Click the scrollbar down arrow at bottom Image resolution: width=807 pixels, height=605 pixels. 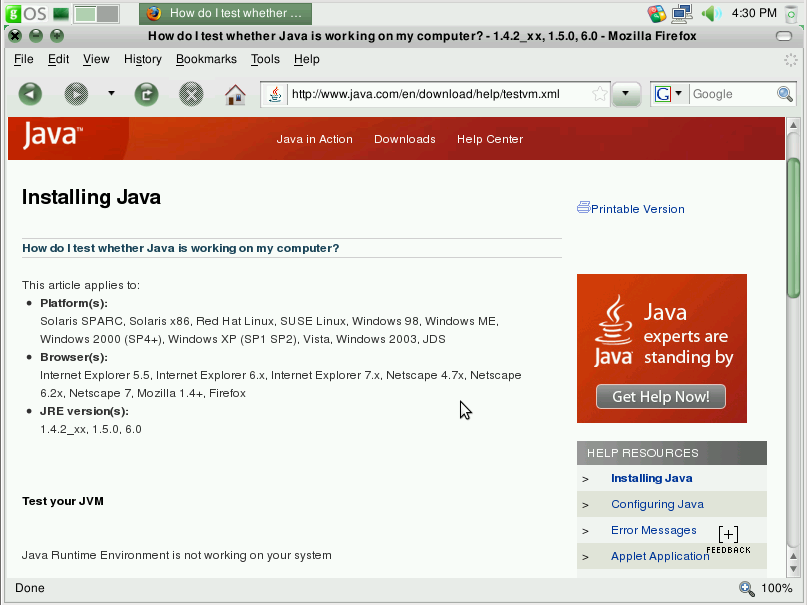coord(793,568)
